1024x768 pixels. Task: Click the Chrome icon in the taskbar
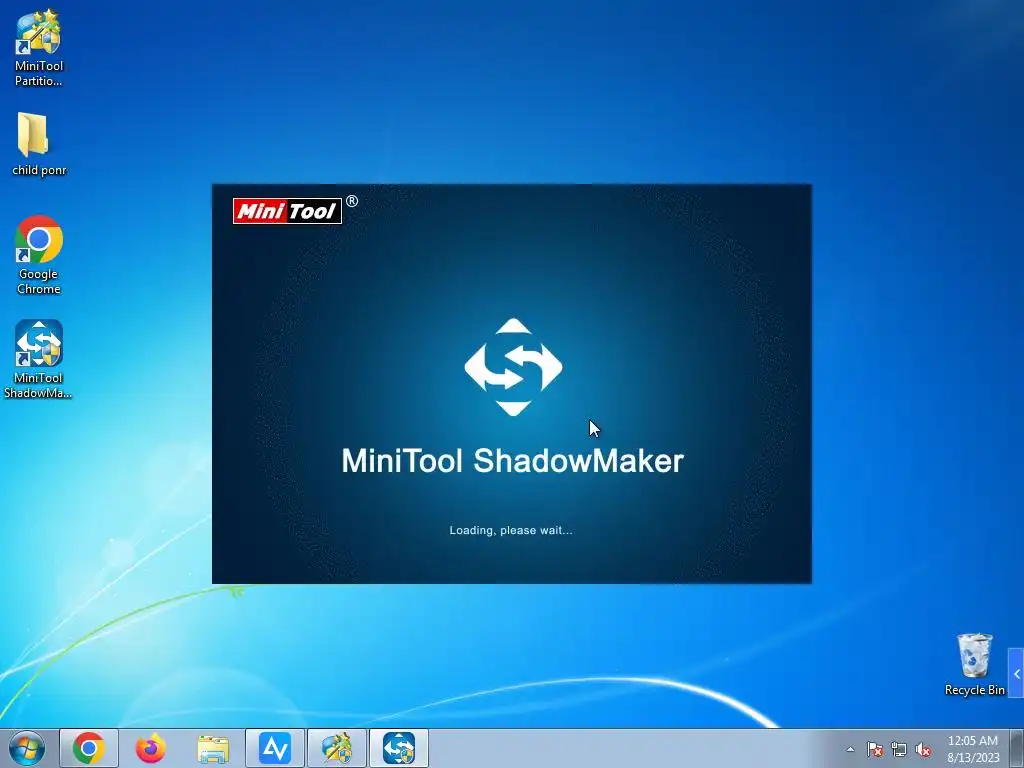[x=89, y=748]
